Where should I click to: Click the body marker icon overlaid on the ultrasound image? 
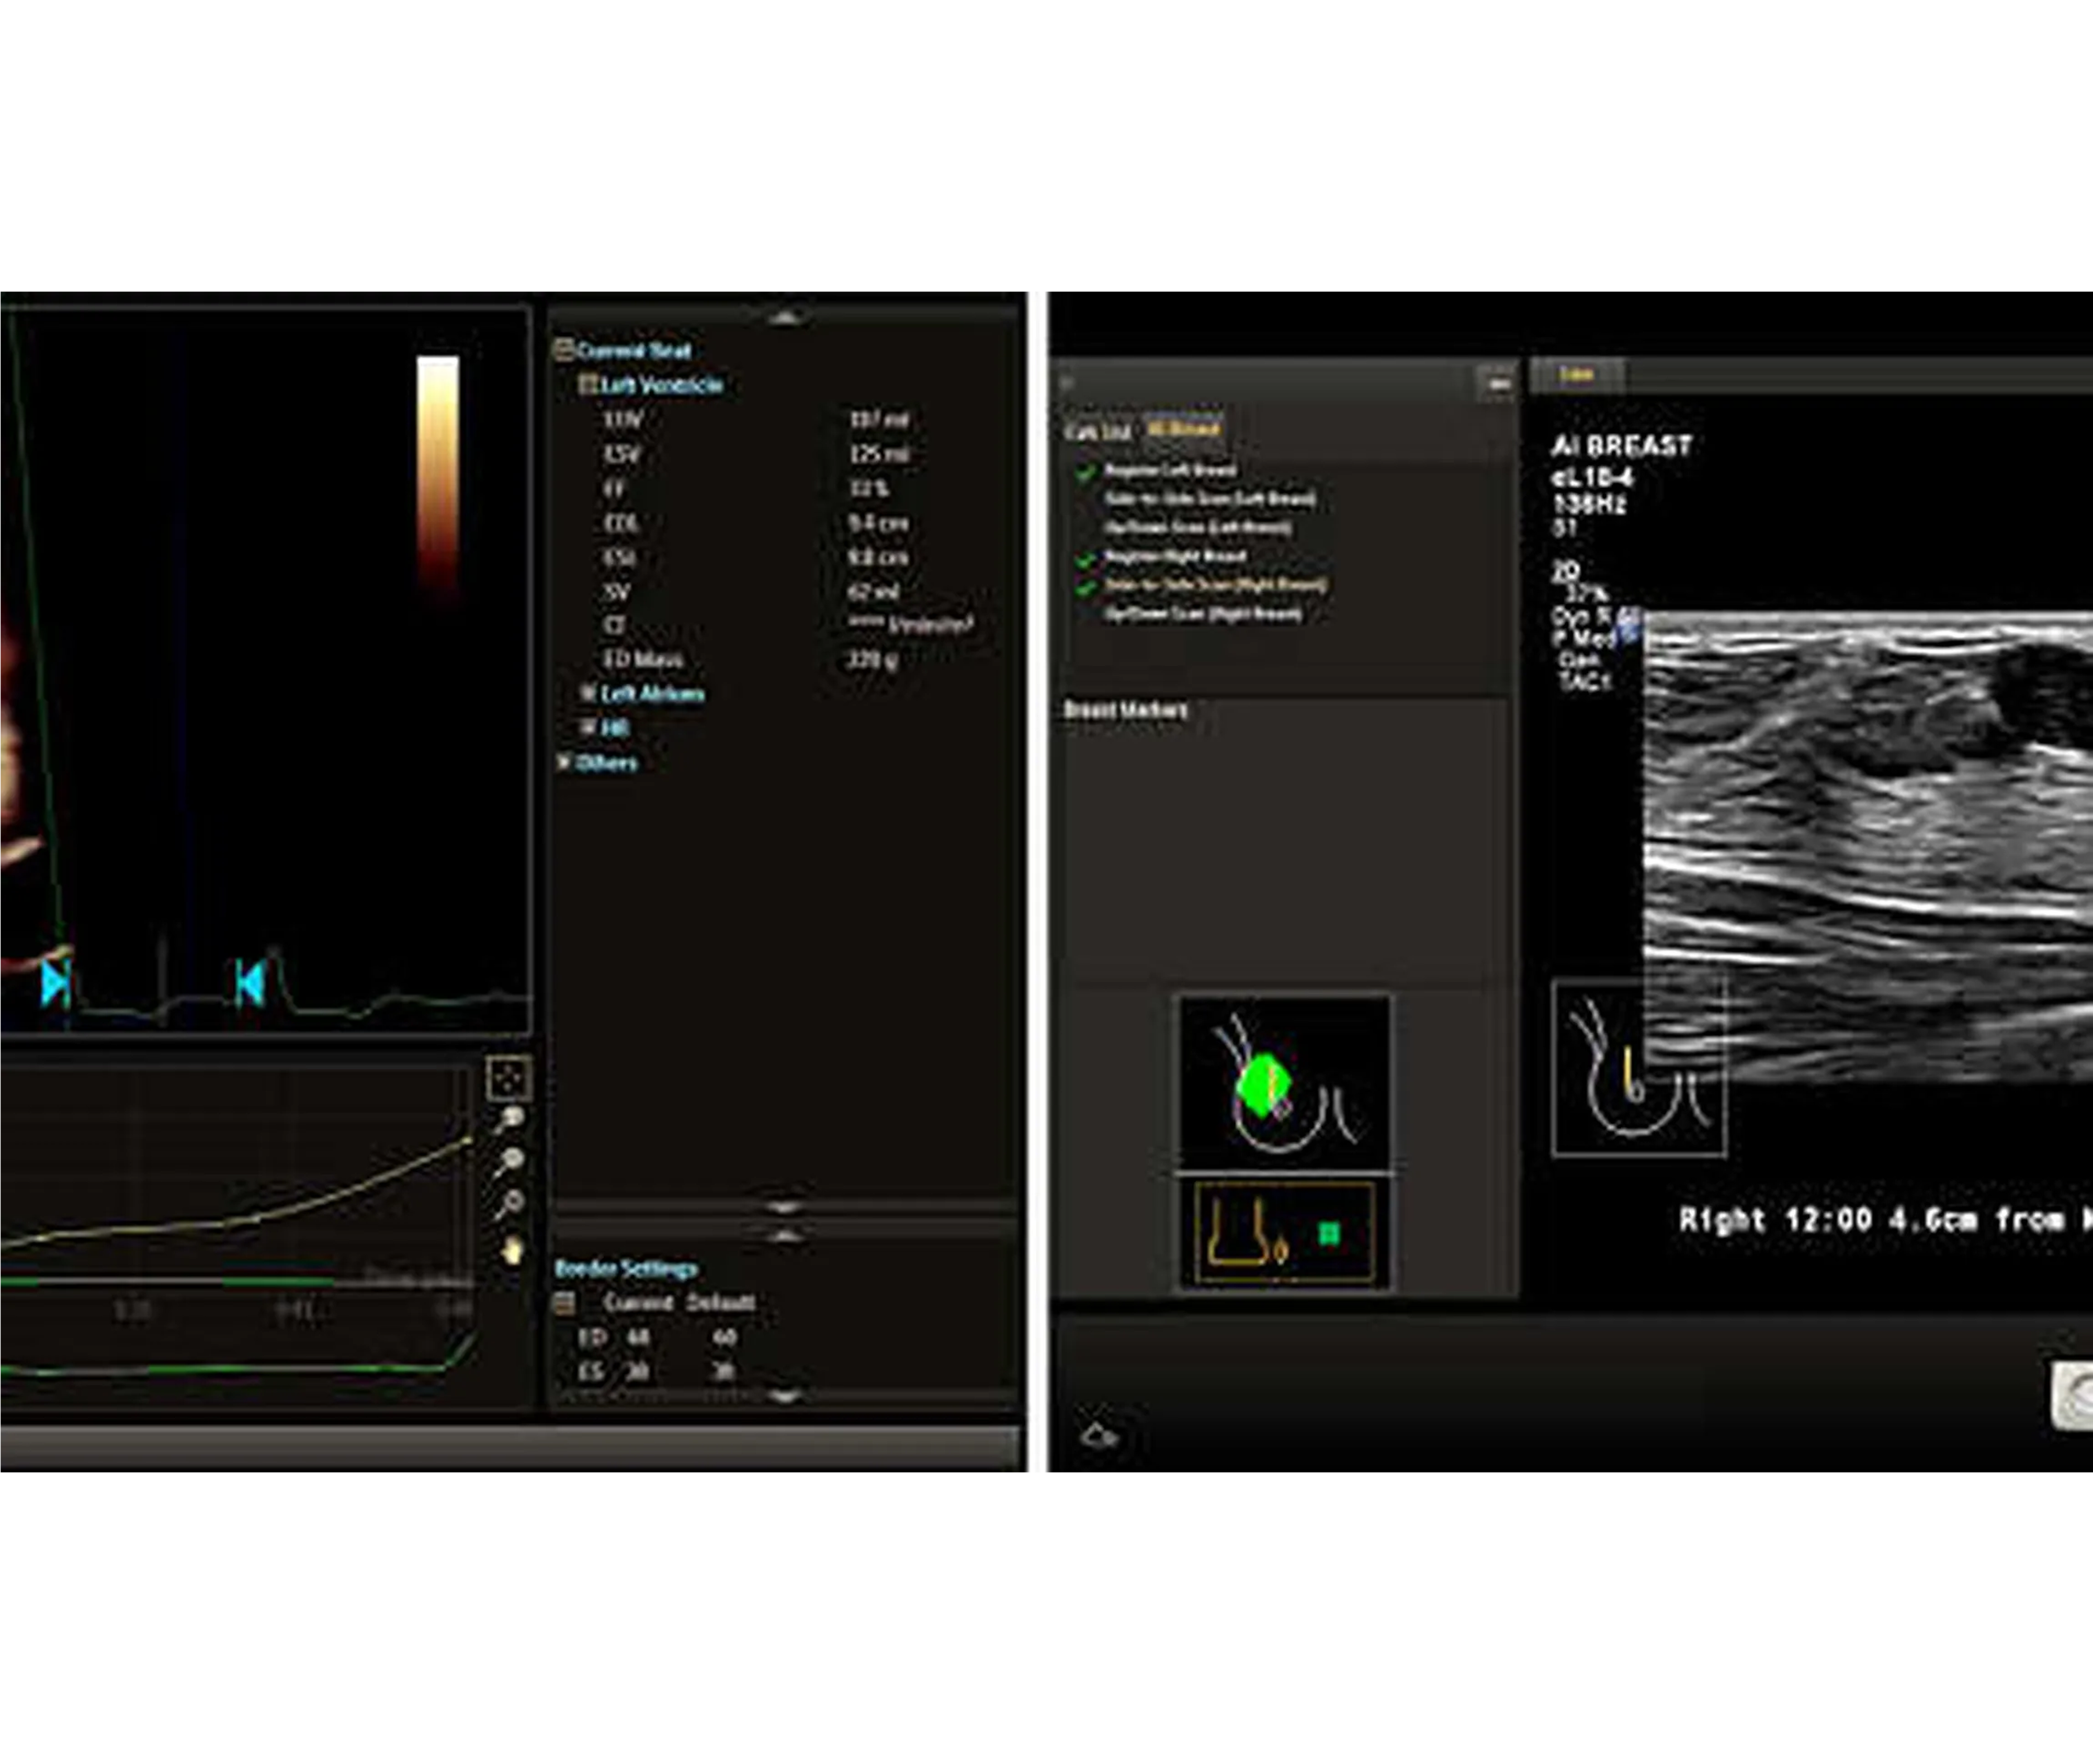click(x=1639, y=1069)
